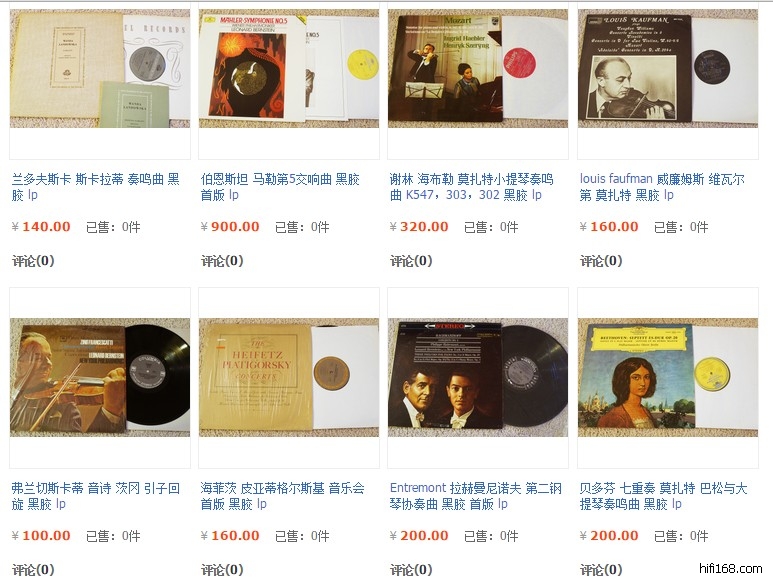
Task: Open the Rachmaninoff stereo album cover image
Action: (x=478, y=377)
